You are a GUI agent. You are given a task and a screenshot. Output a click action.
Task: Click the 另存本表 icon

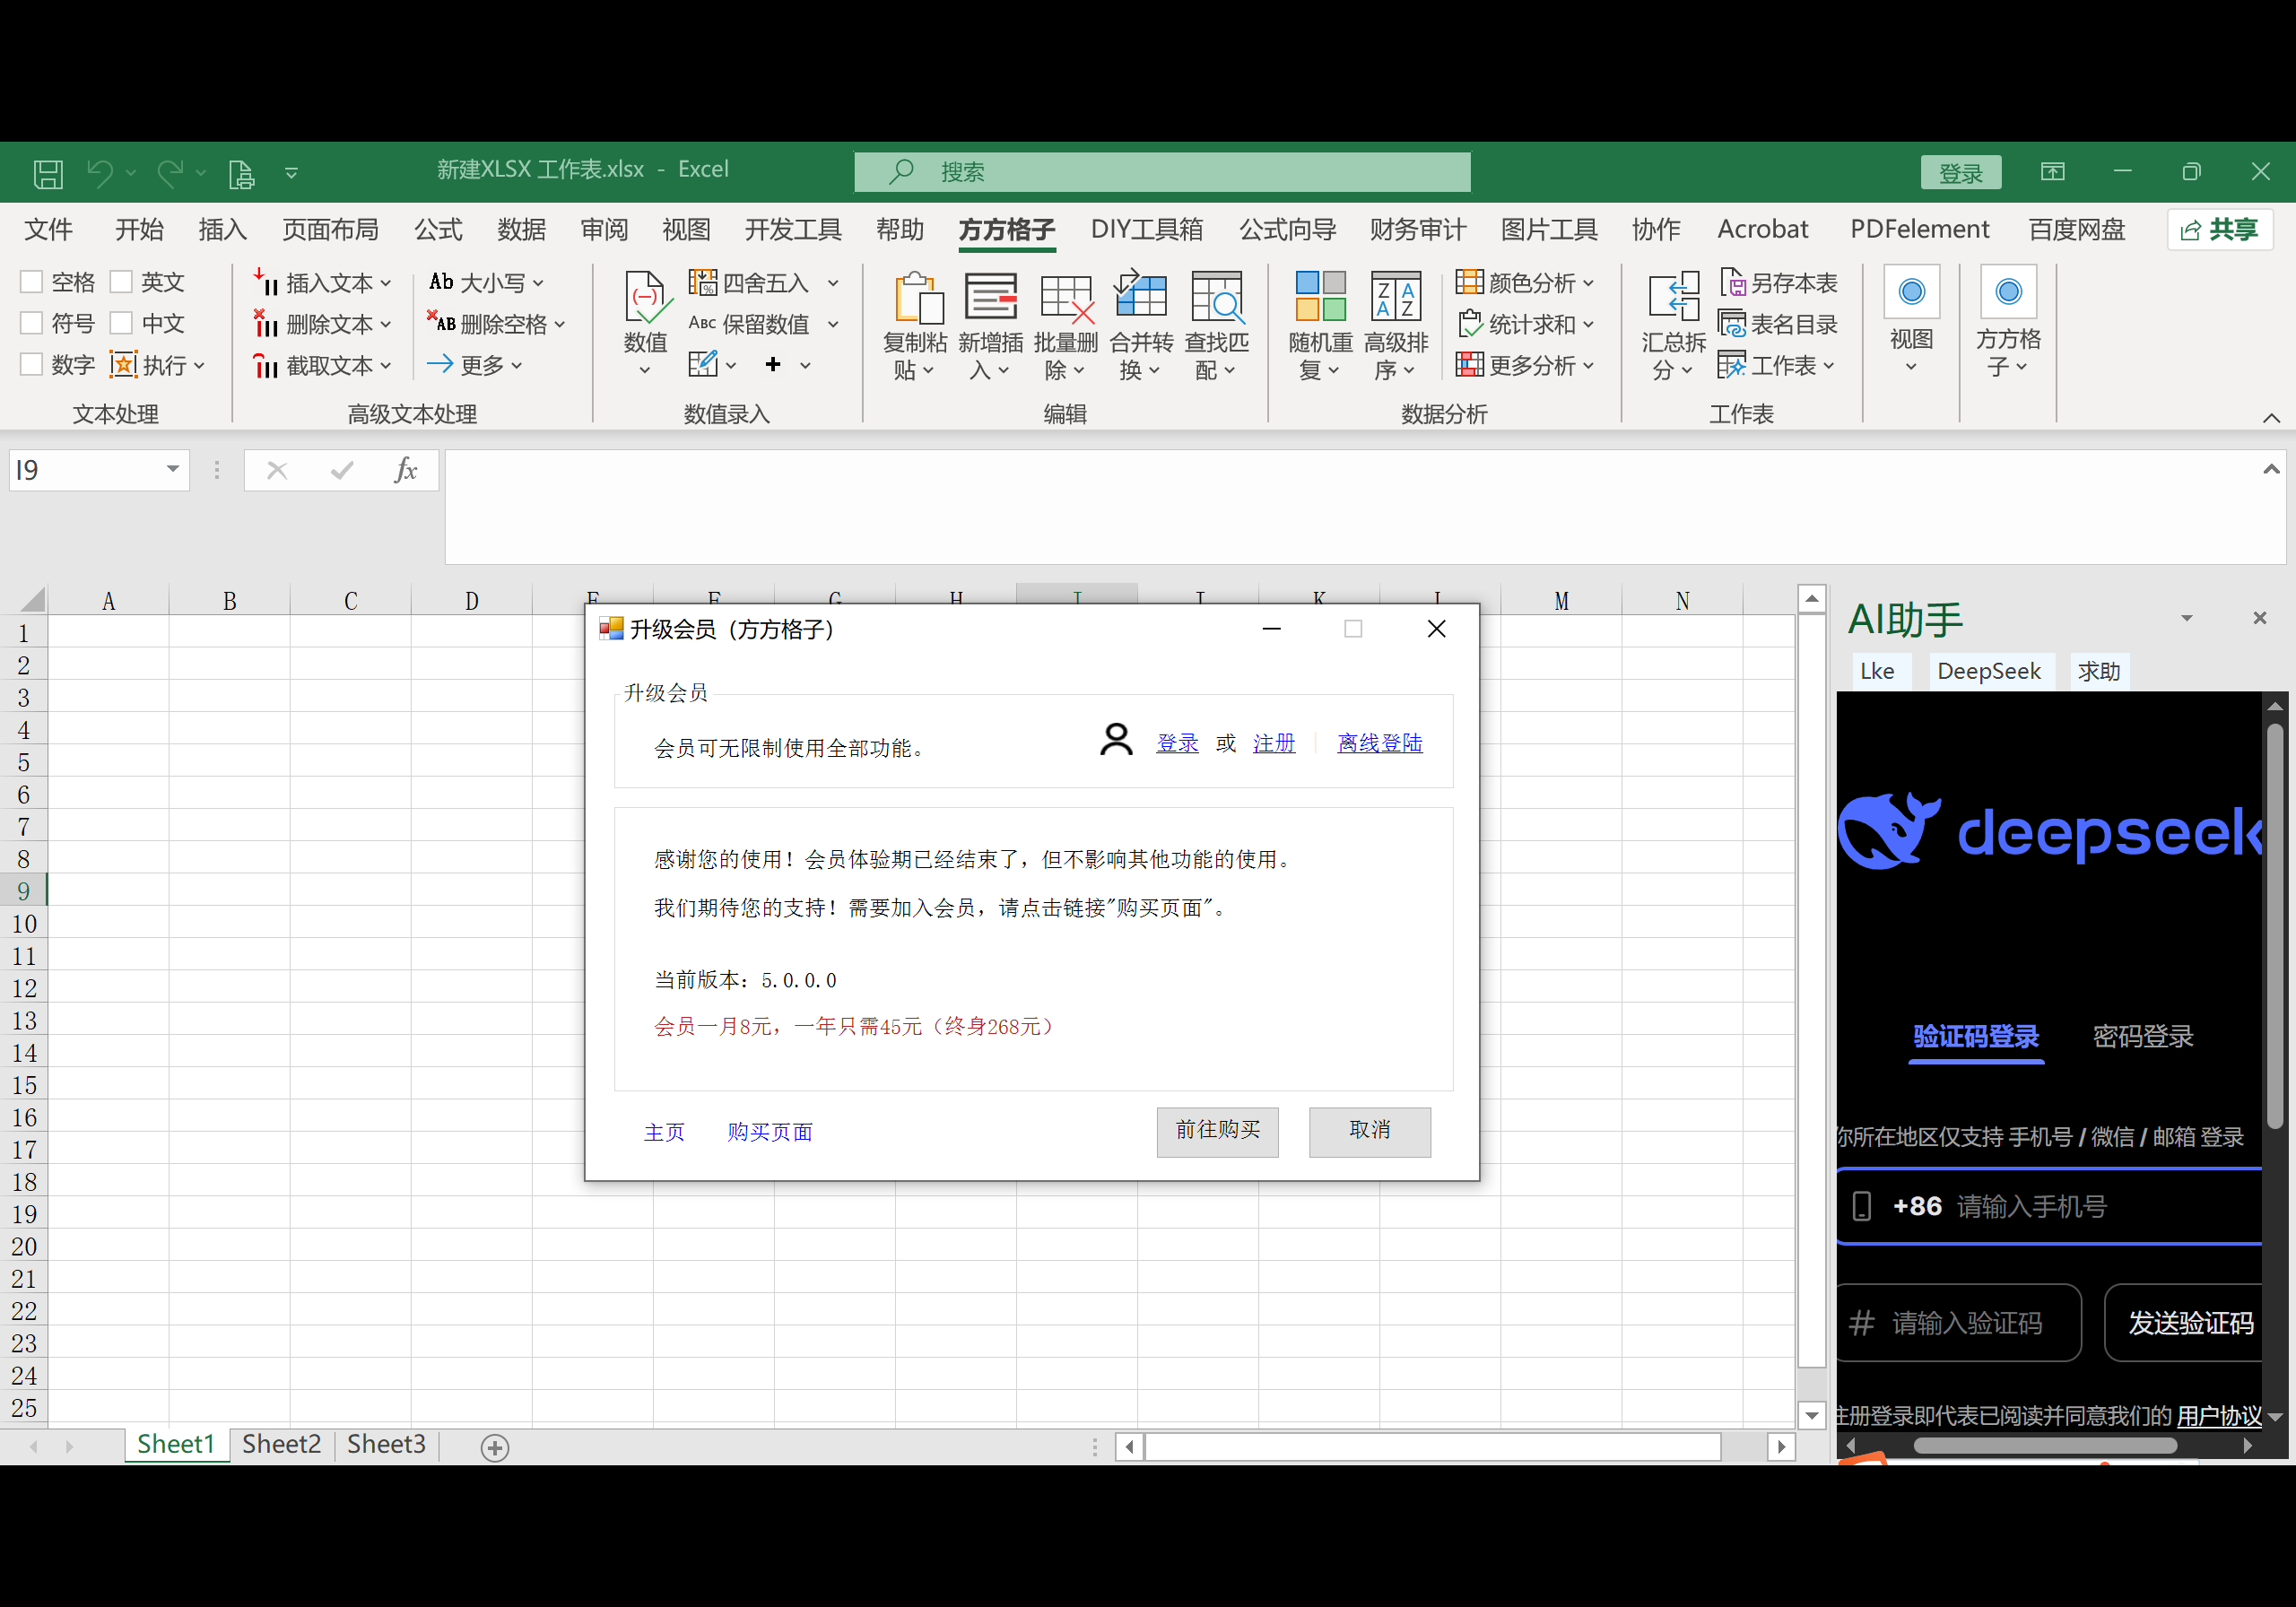(1732, 283)
